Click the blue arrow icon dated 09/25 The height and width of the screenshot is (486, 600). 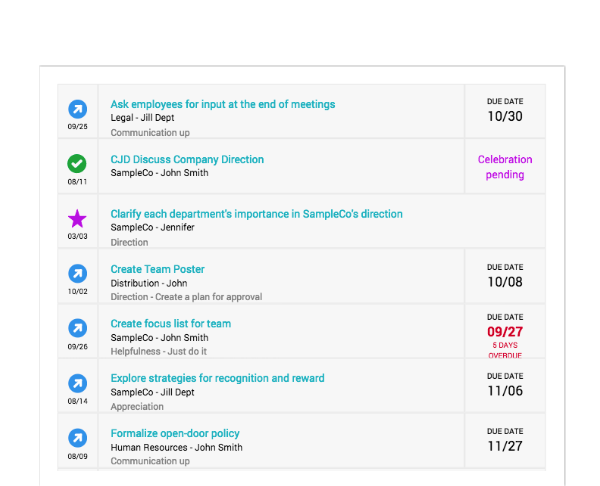pos(77,109)
